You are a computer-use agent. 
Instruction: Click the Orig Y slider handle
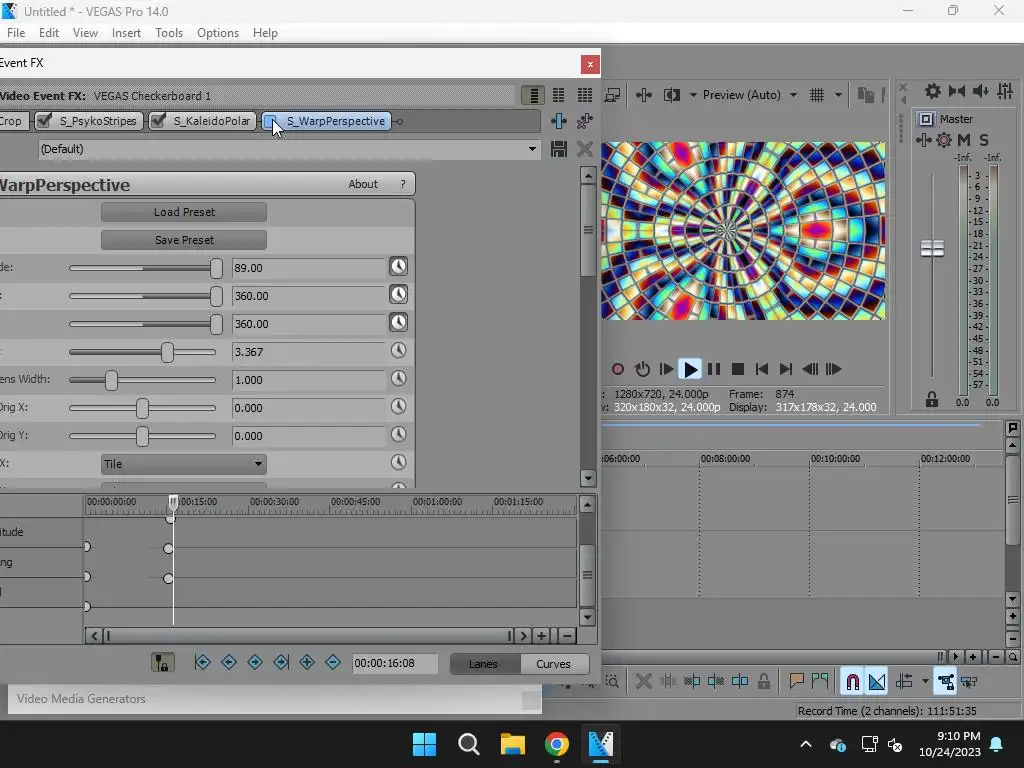click(142, 436)
